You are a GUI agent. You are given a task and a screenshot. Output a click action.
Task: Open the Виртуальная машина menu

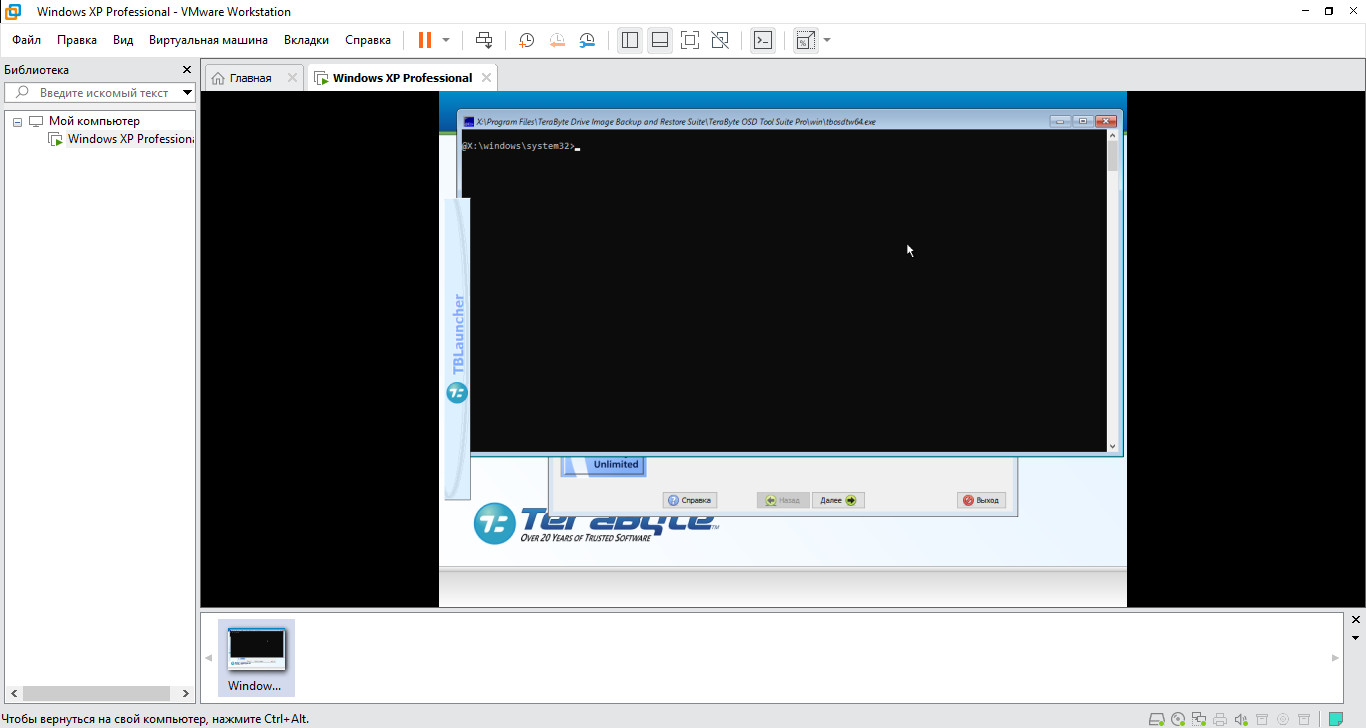pos(208,40)
